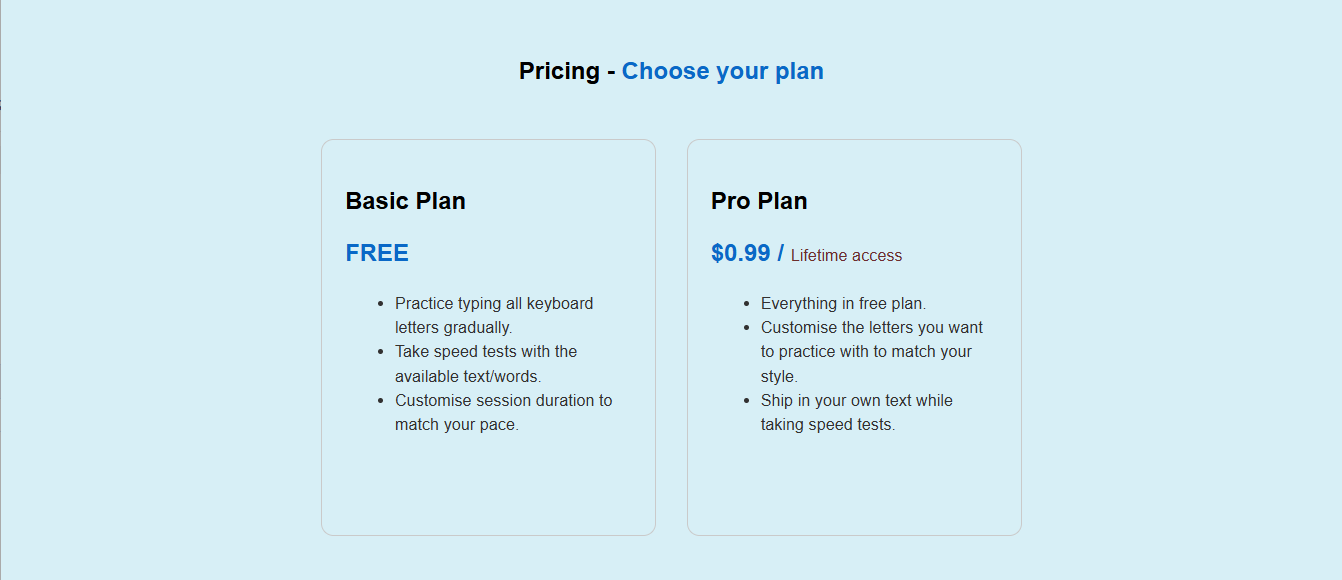Click bullet point before "Practice typing" item

[381, 304]
